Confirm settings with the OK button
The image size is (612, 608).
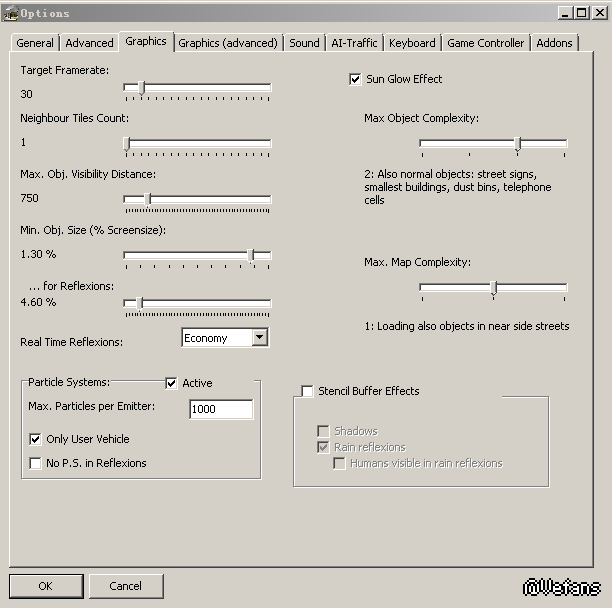[46, 586]
